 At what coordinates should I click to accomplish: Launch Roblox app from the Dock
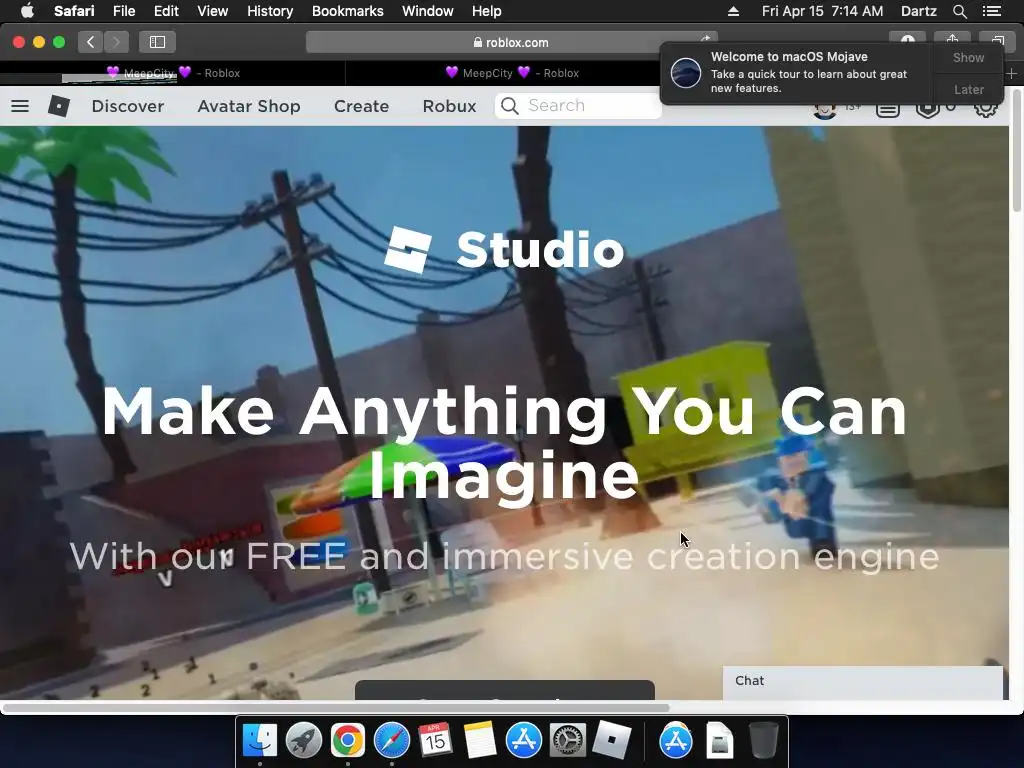click(612, 741)
